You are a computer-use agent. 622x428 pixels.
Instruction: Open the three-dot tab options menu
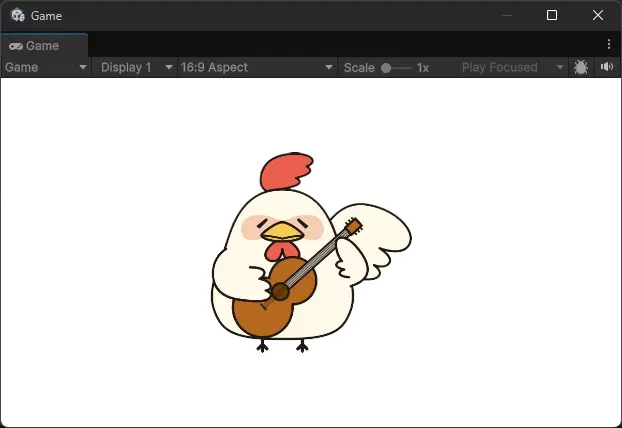pyautogui.click(x=609, y=44)
